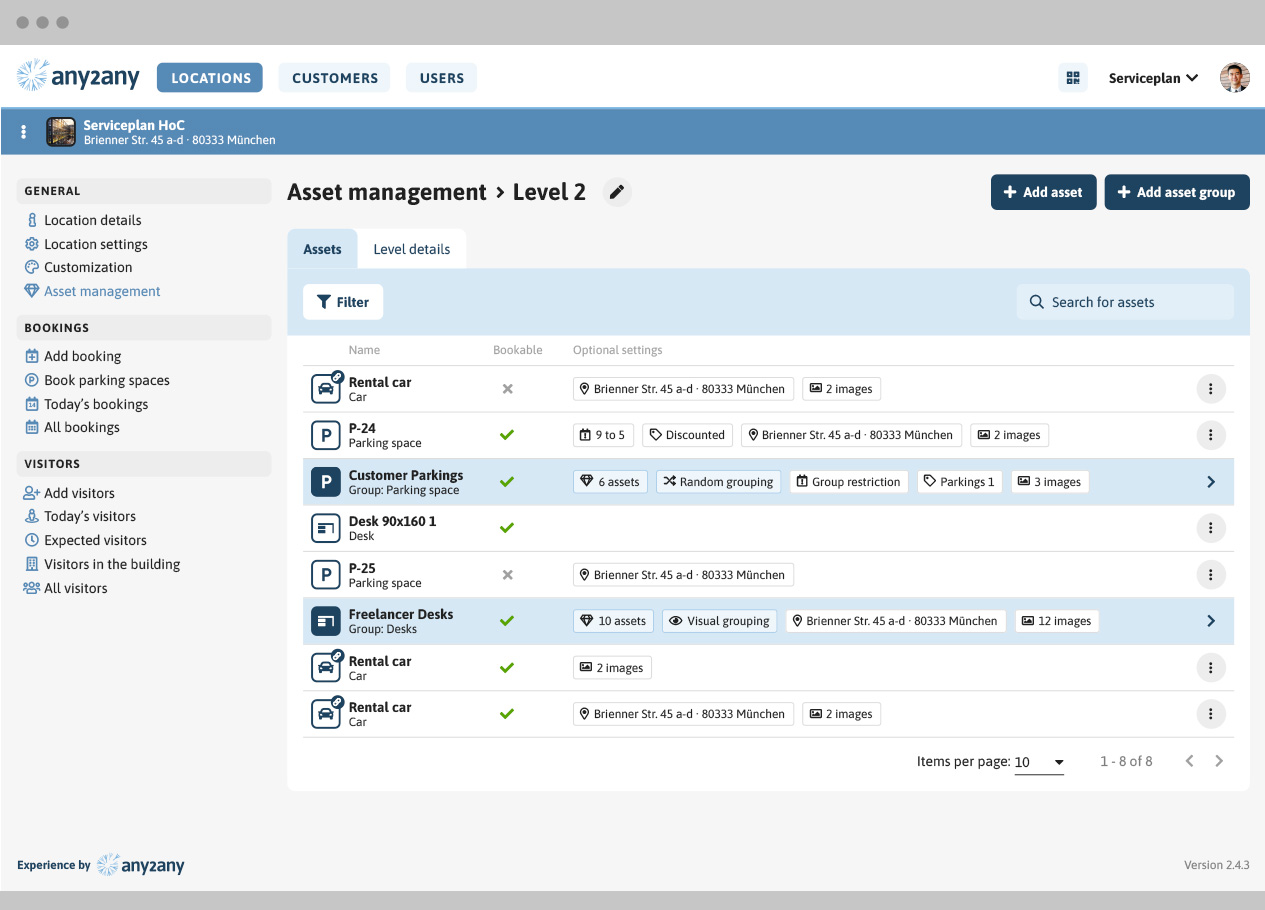1265x910 pixels.
Task: Open three-dot menu for Desk 90x160 1
Action: [1210, 528]
